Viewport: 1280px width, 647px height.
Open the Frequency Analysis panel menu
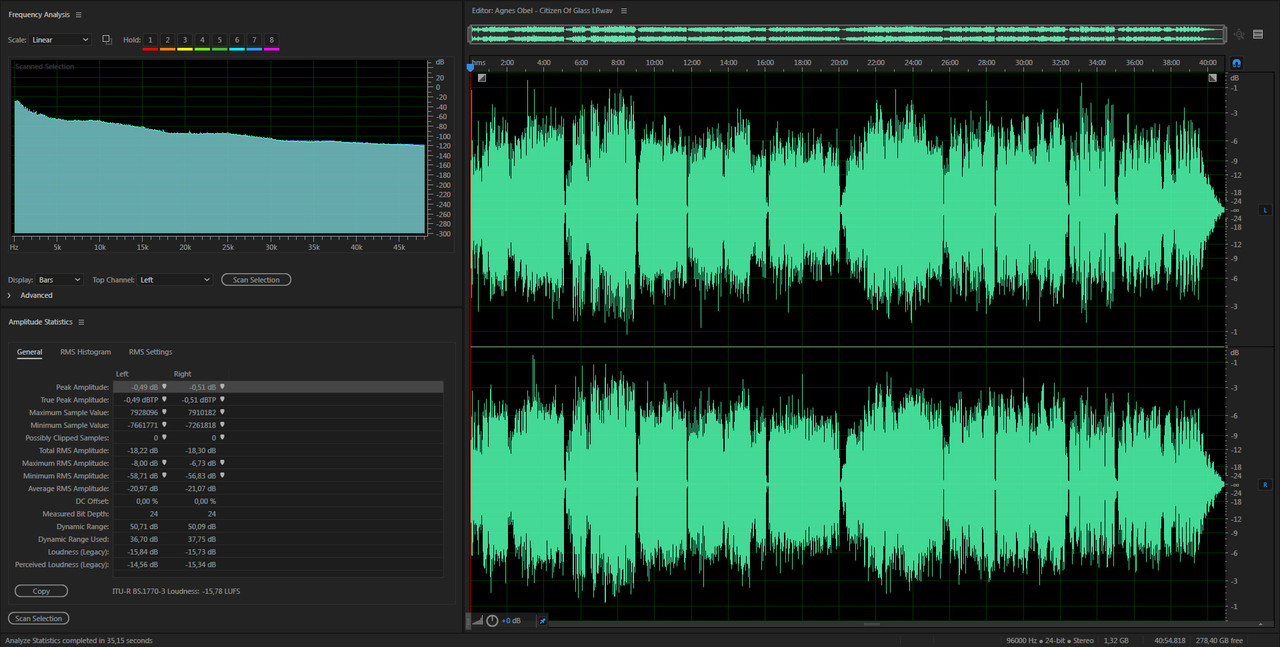[x=78, y=15]
